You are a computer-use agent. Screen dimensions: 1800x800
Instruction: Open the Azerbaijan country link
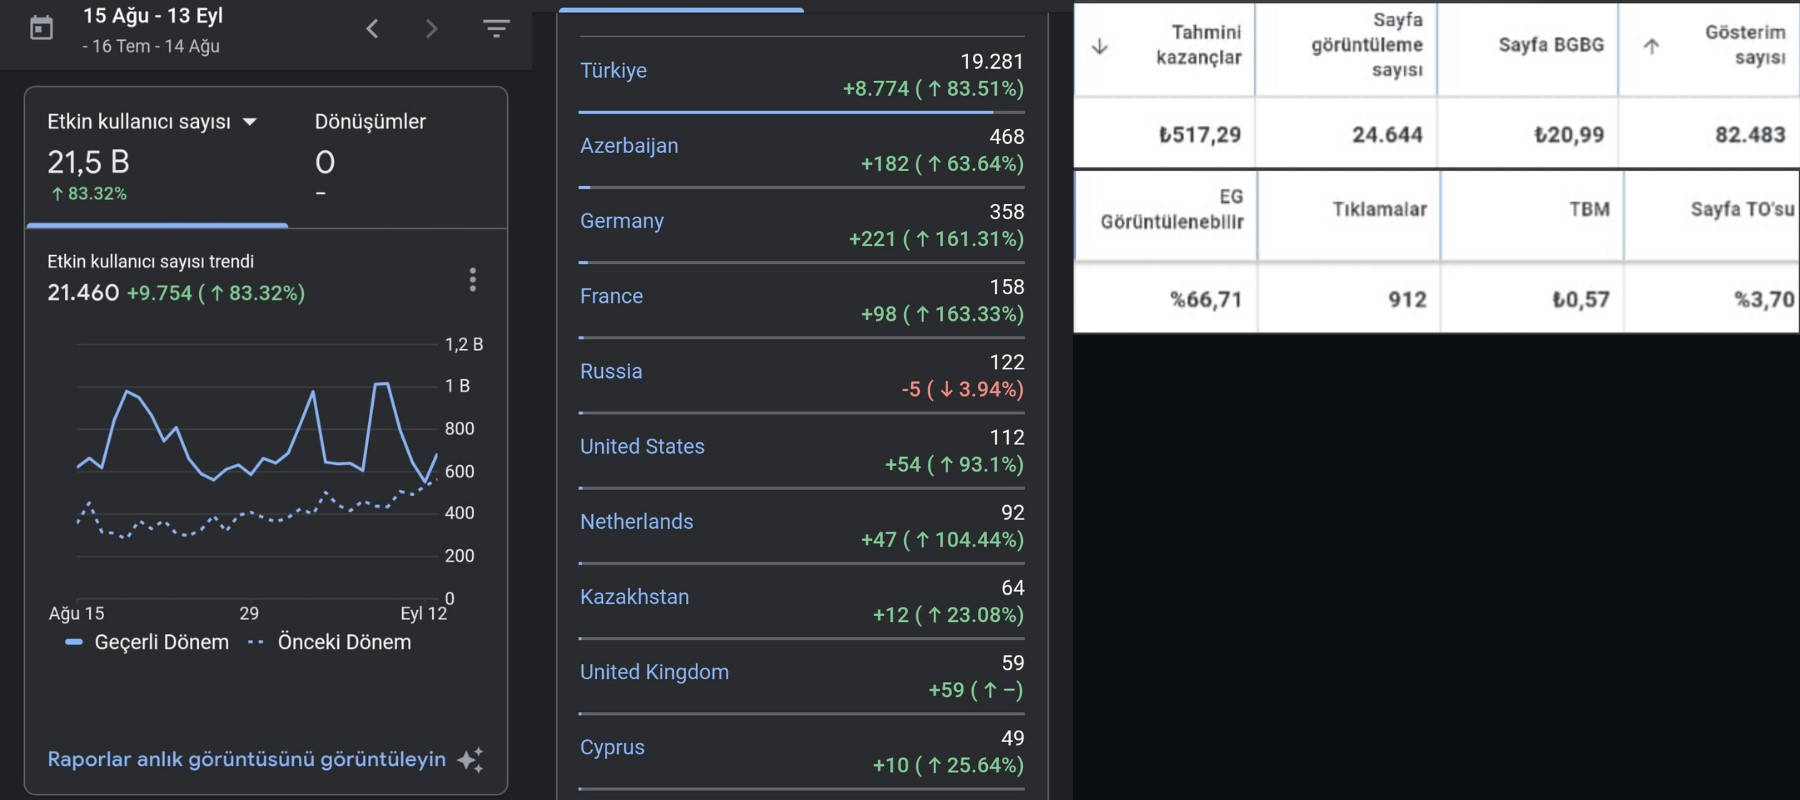[629, 146]
